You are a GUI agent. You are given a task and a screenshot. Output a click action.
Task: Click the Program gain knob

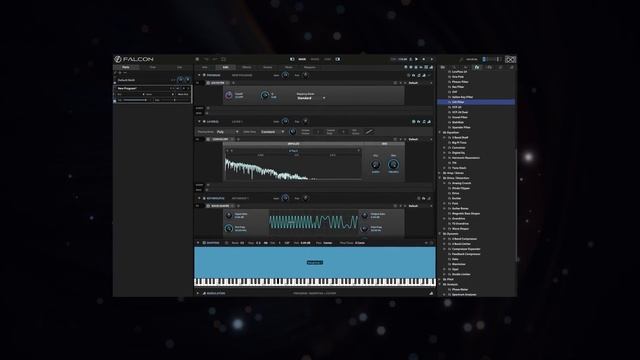point(285,75)
